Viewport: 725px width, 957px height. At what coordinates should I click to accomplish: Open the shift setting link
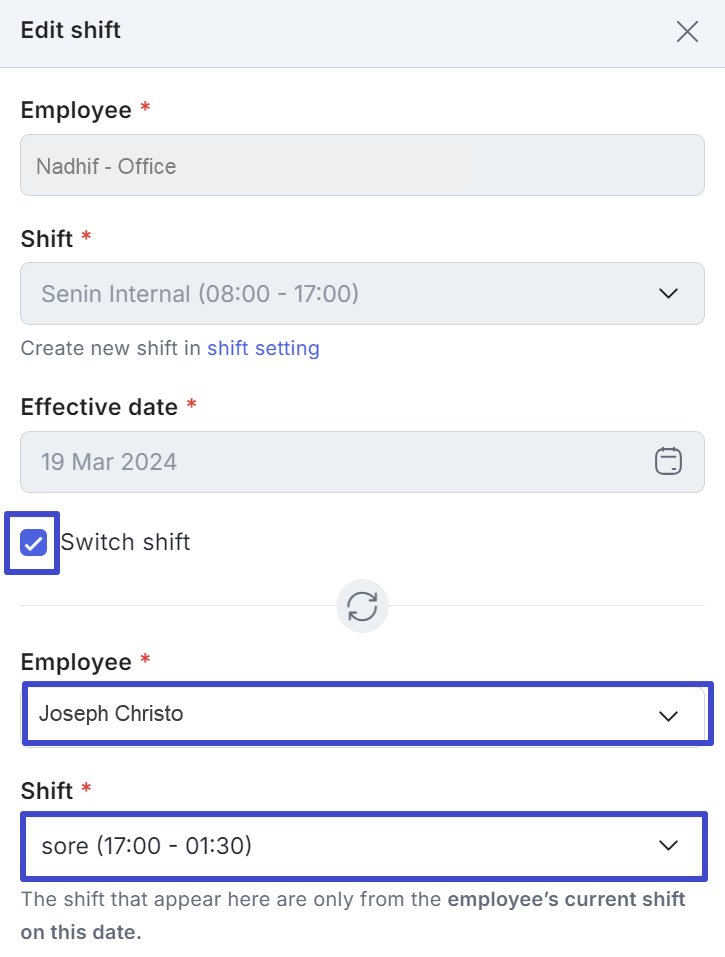pos(263,348)
